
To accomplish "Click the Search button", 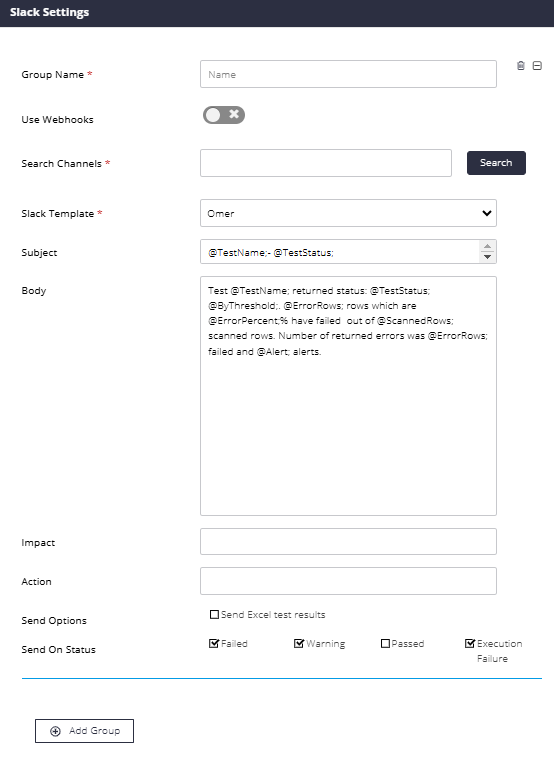I will tap(496, 163).
